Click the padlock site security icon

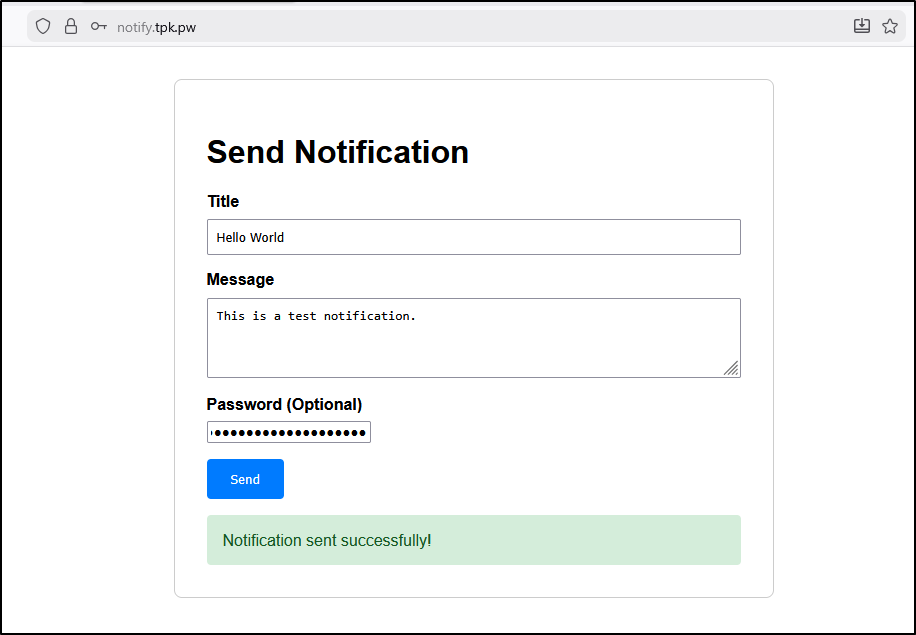point(71,27)
